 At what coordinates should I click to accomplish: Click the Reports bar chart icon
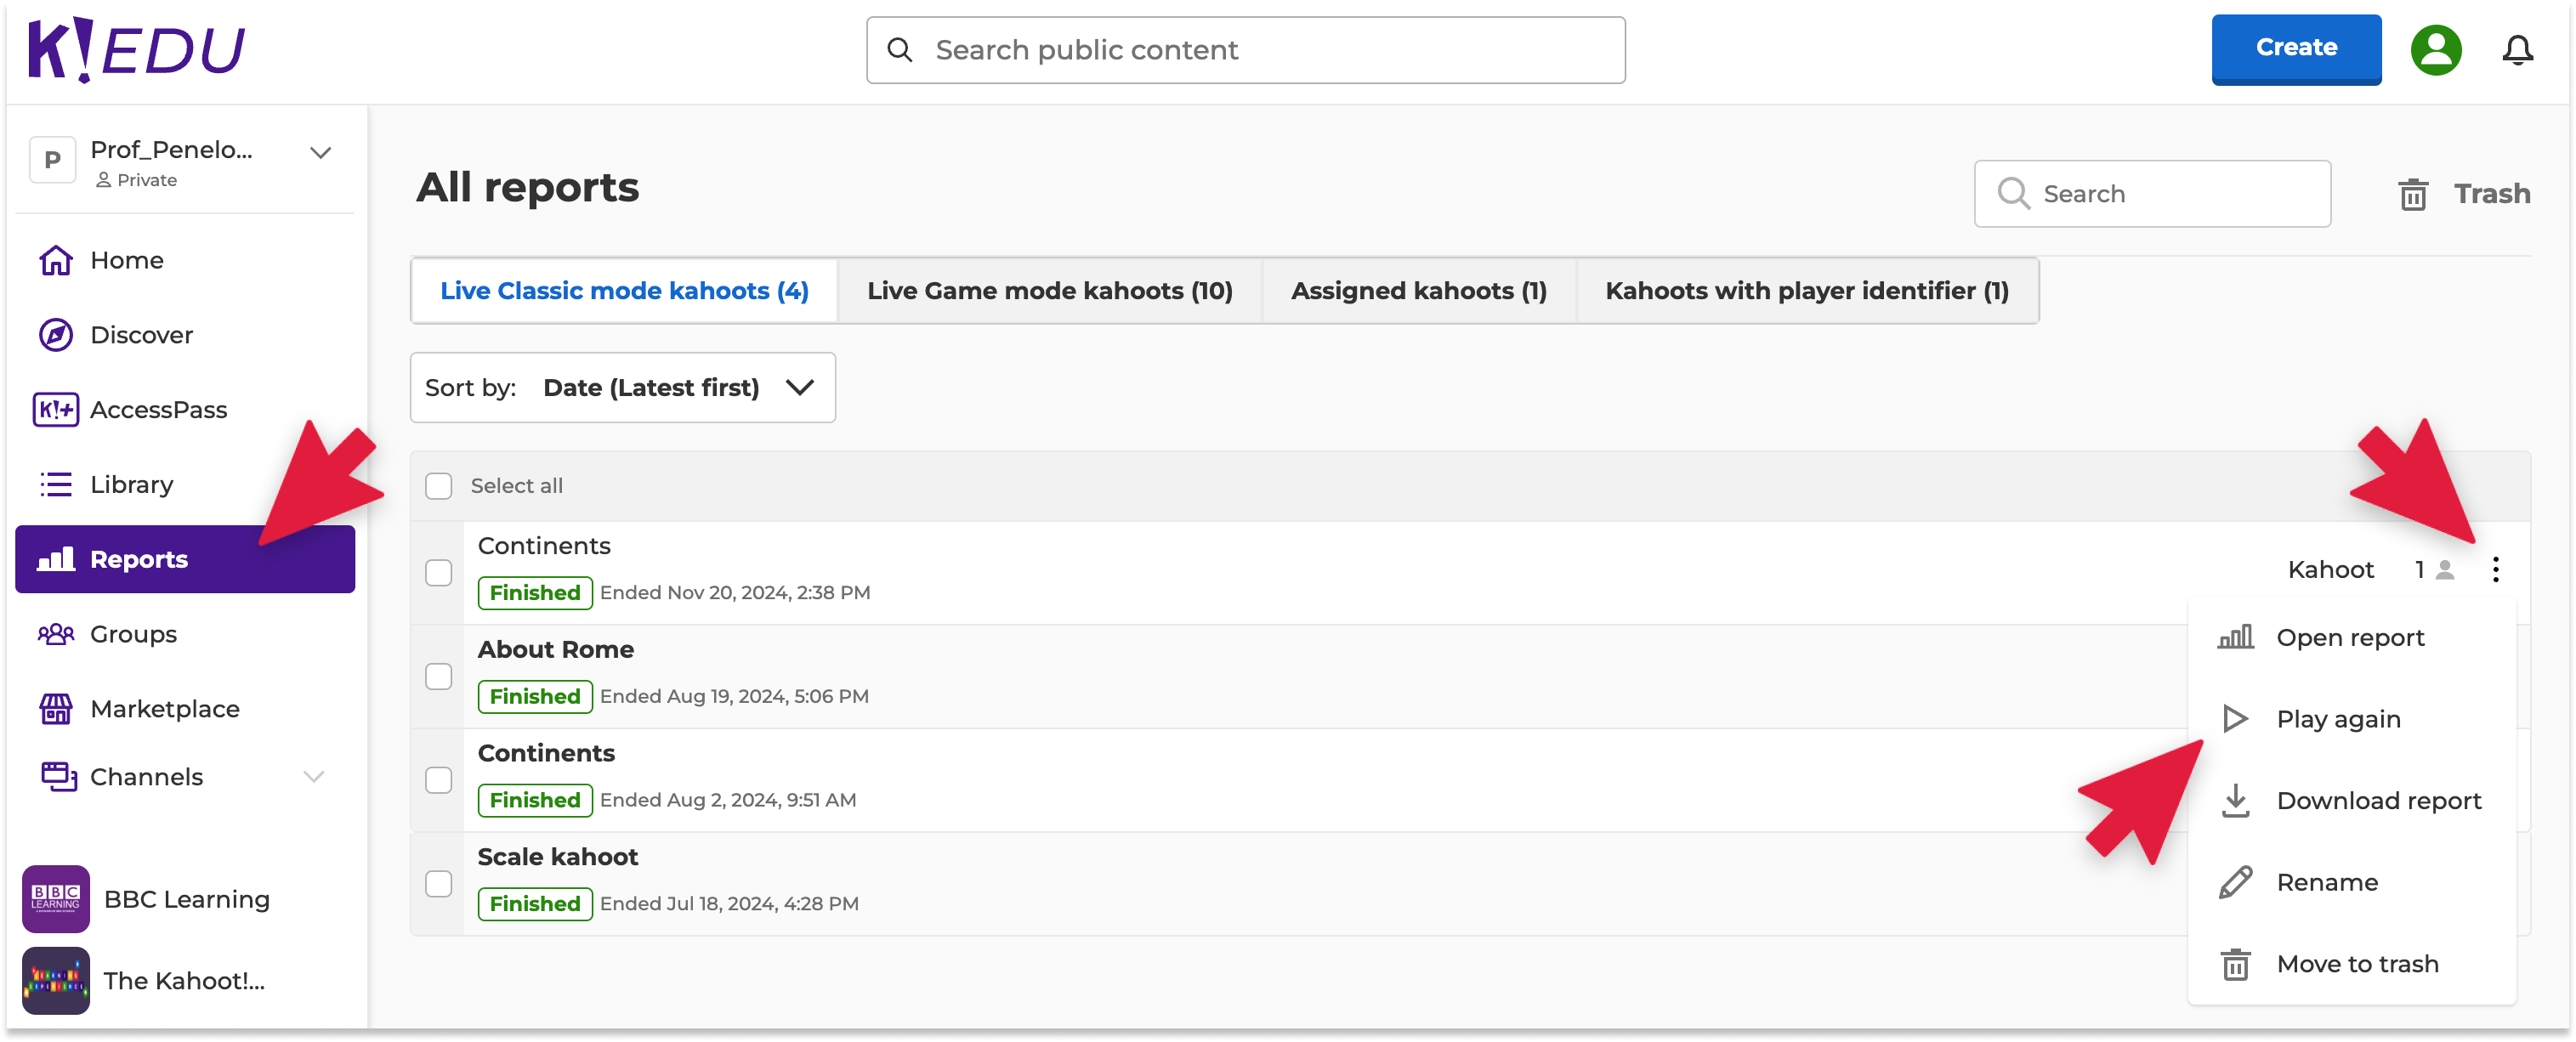click(56, 559)
